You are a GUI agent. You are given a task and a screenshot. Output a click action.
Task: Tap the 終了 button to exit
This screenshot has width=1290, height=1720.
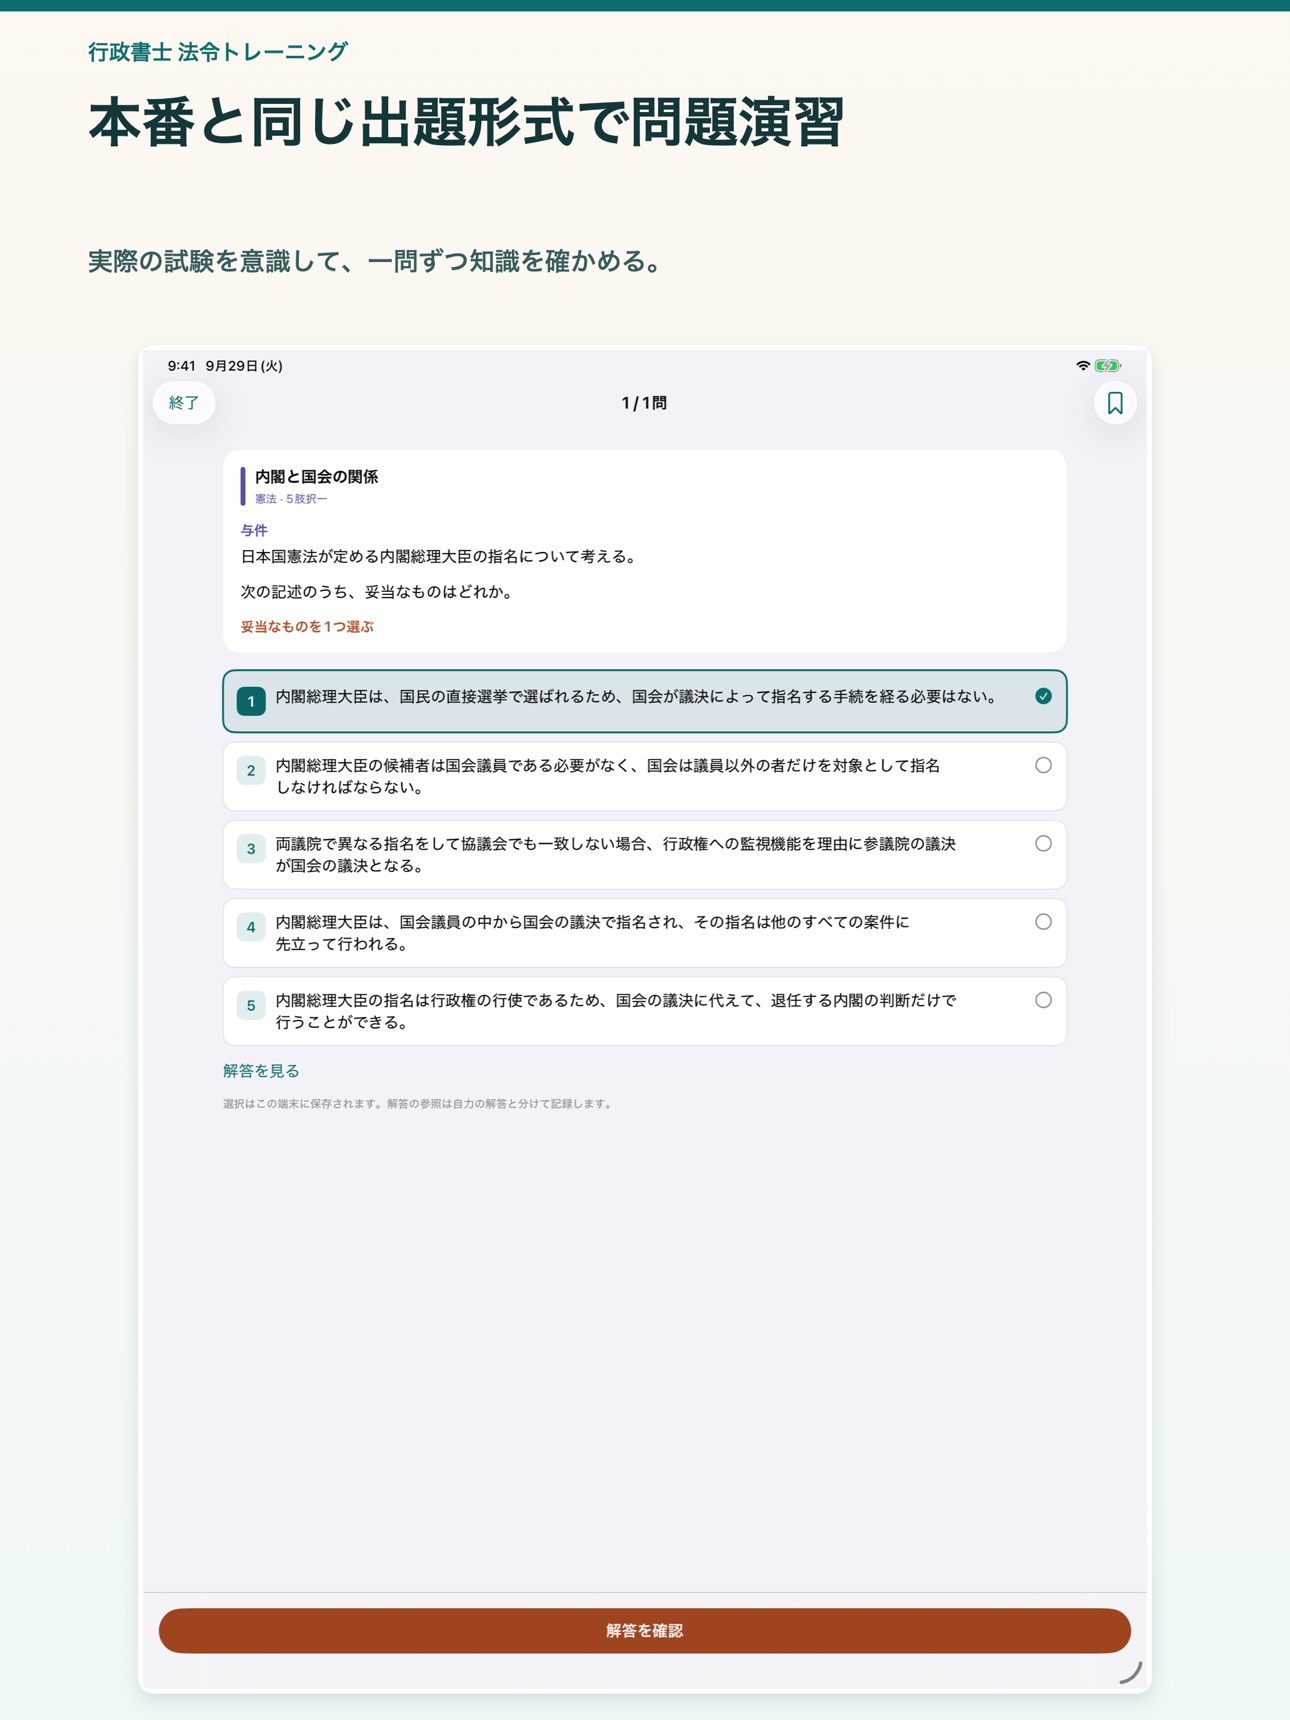point(184,403)
